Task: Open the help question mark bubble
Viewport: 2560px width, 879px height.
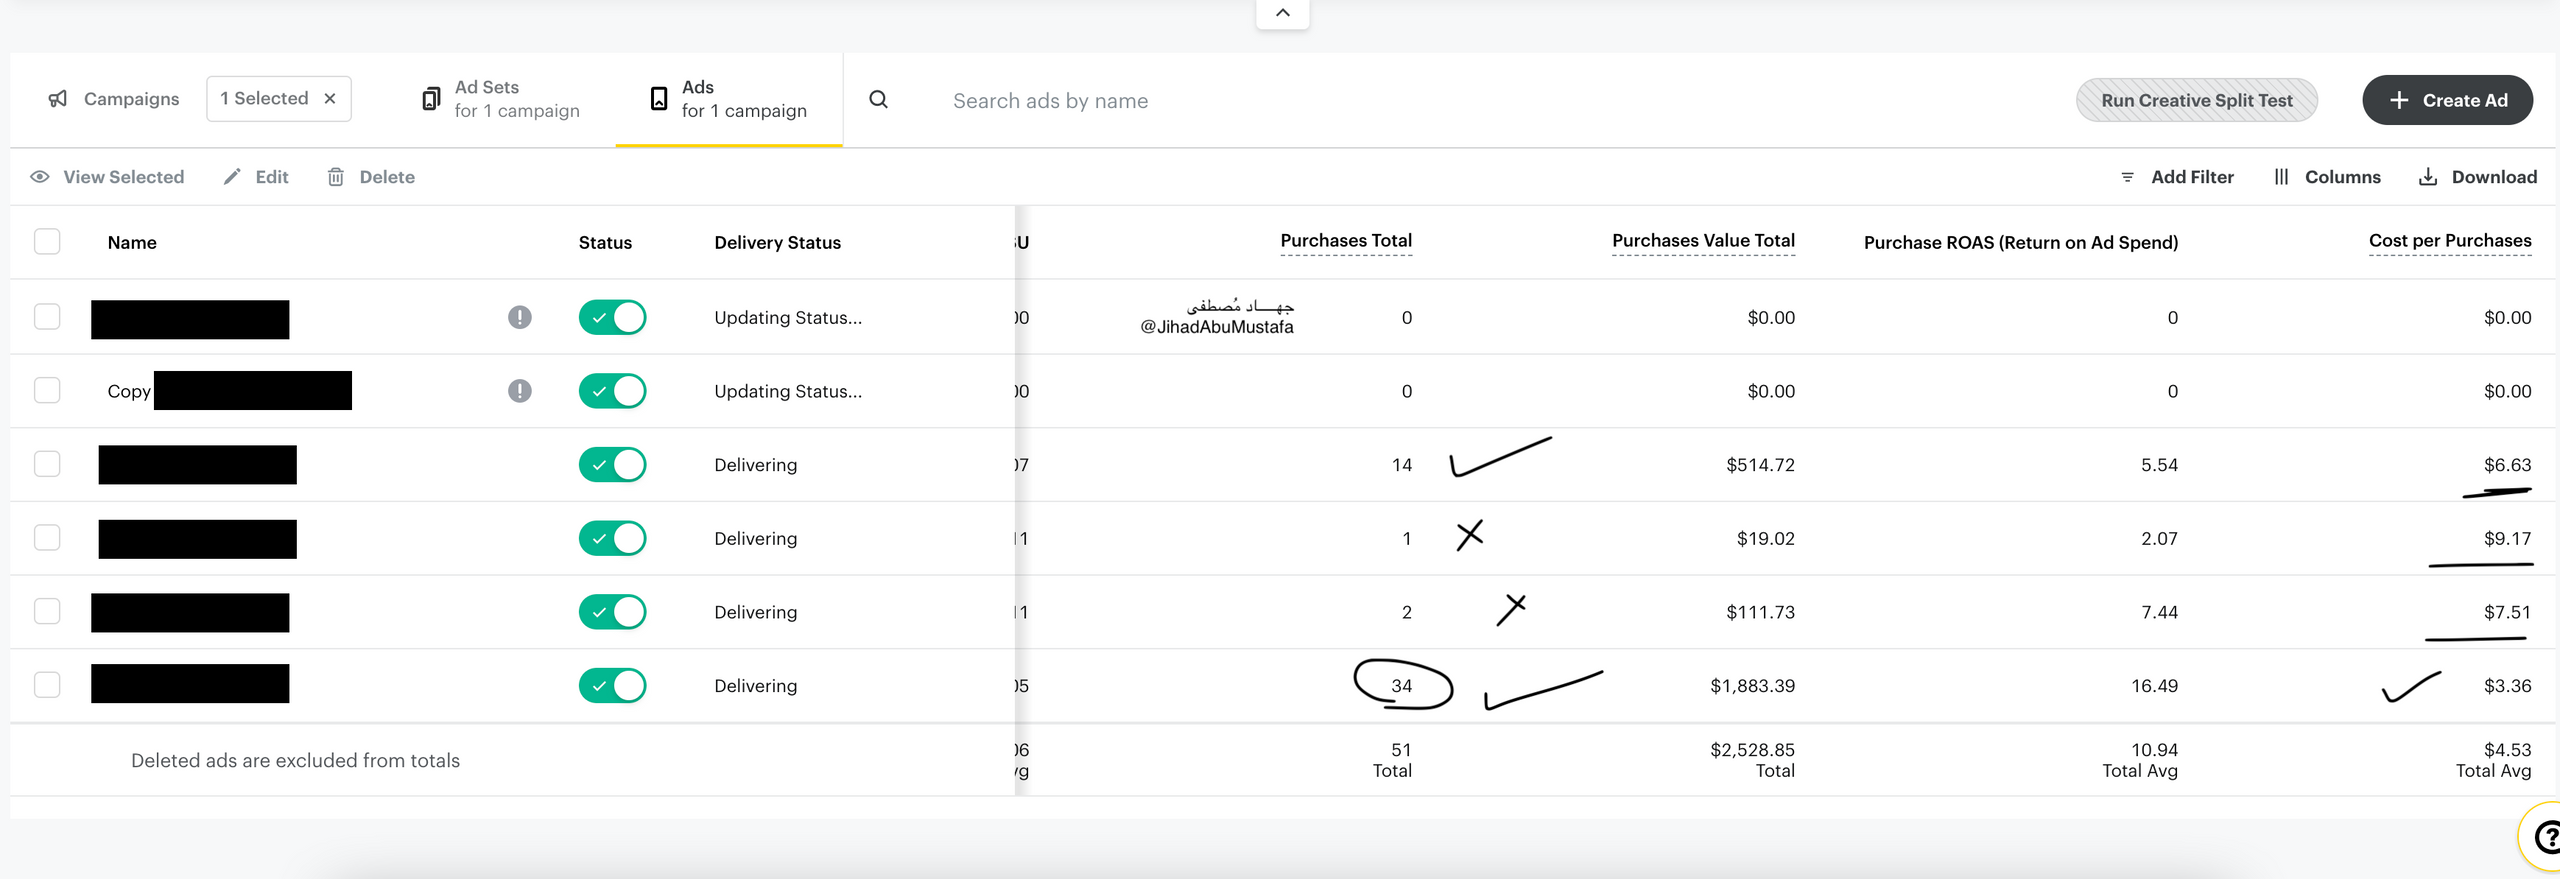Action: click(x=2544, y=836)
